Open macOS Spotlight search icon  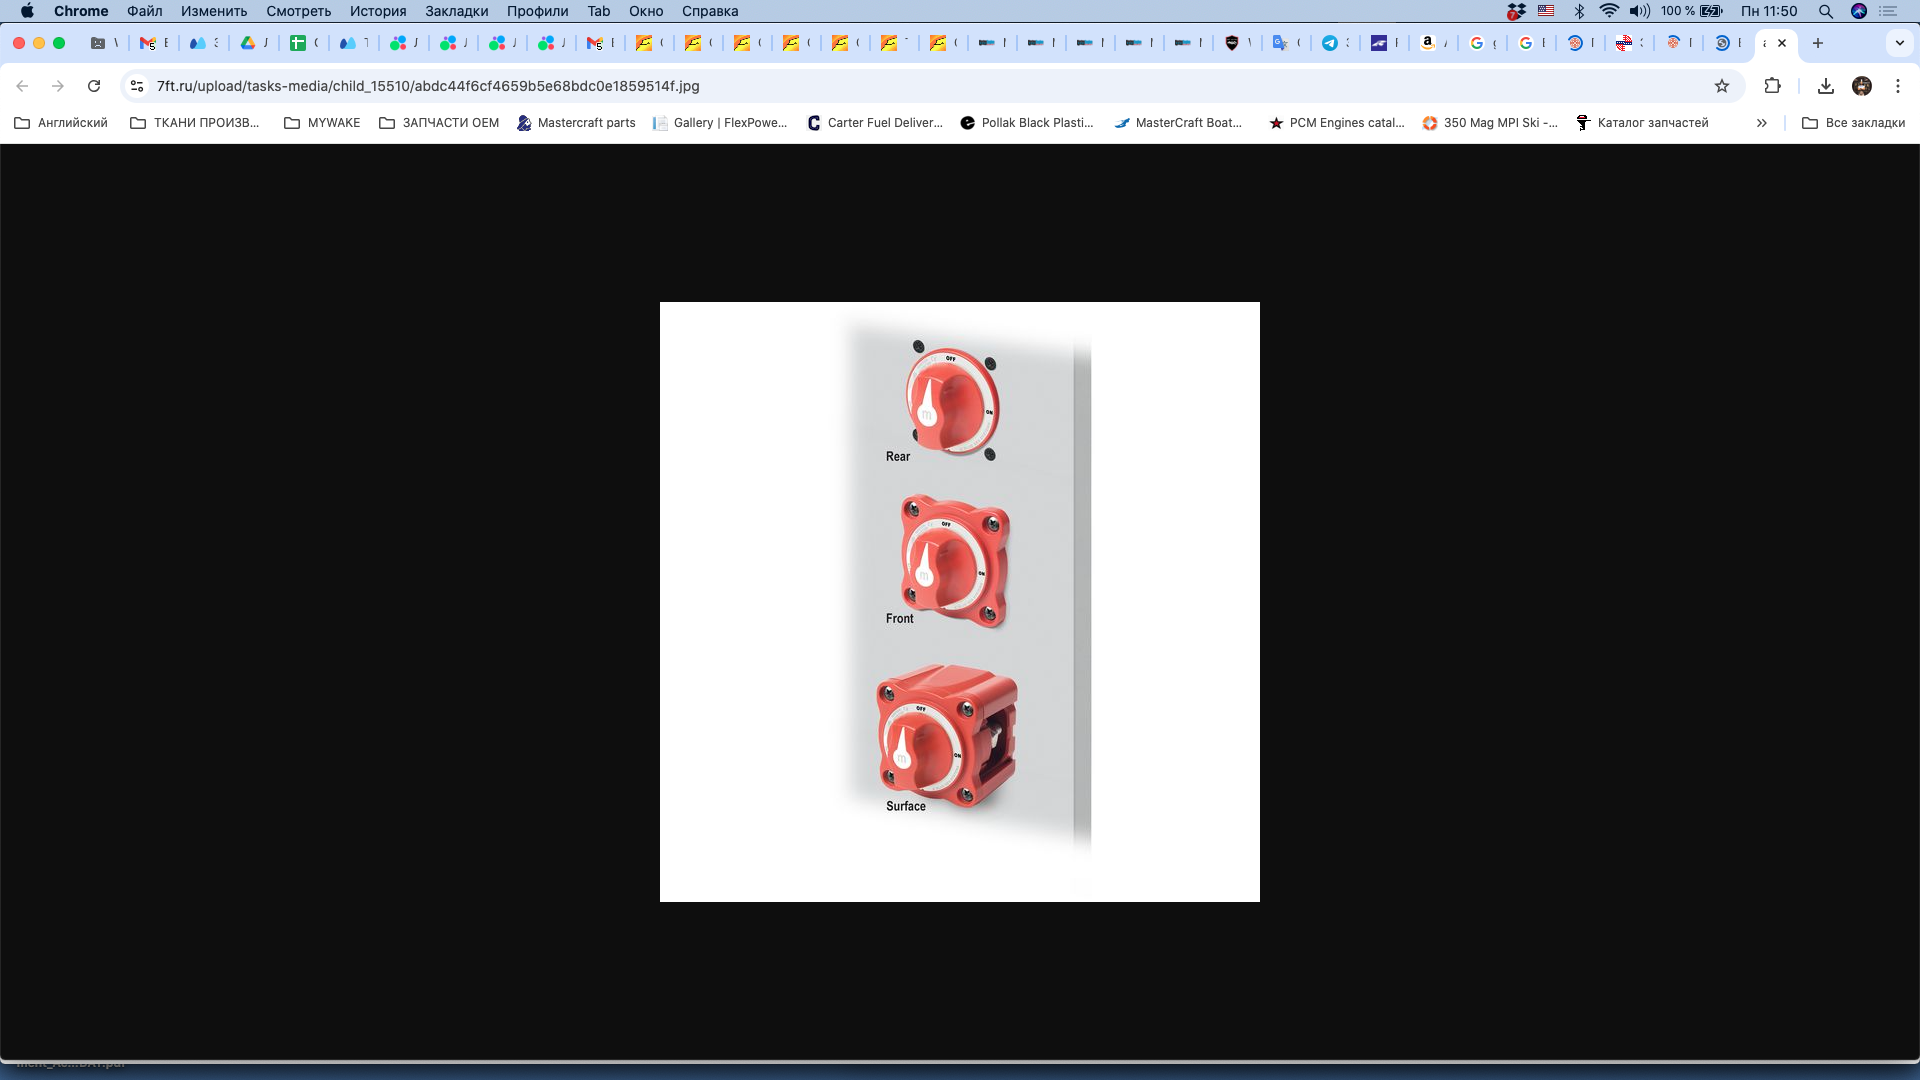(1825, 11)
